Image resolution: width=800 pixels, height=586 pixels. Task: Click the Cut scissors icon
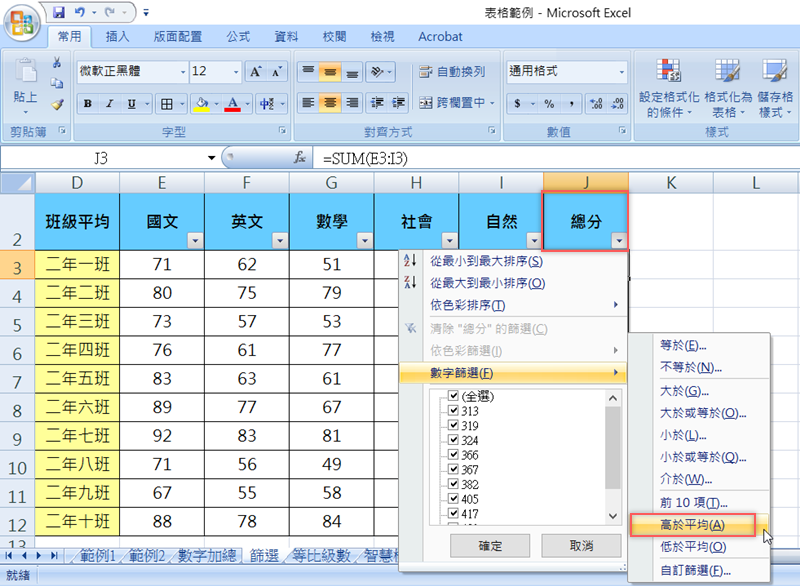tap(57, 63)
